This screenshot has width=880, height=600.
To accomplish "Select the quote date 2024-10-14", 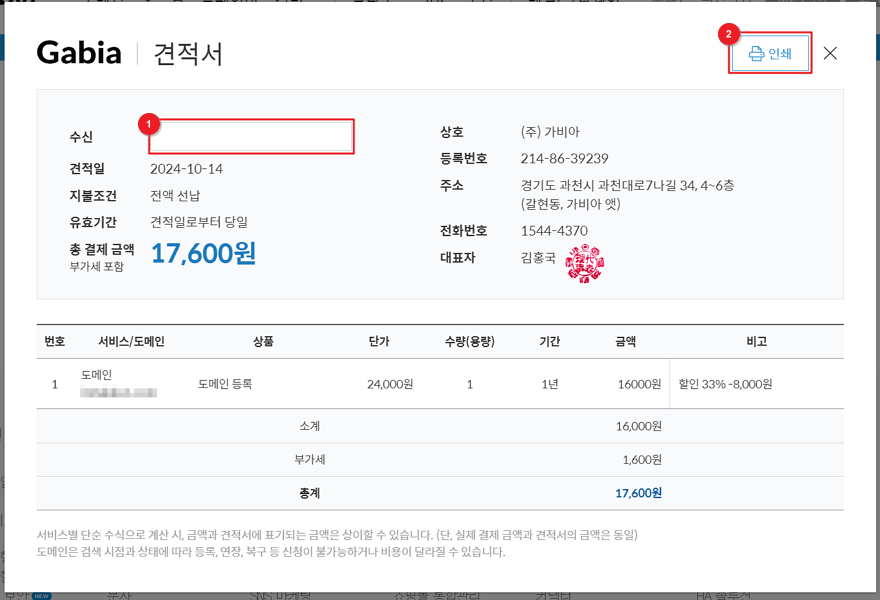I will [x=186, y=169].
